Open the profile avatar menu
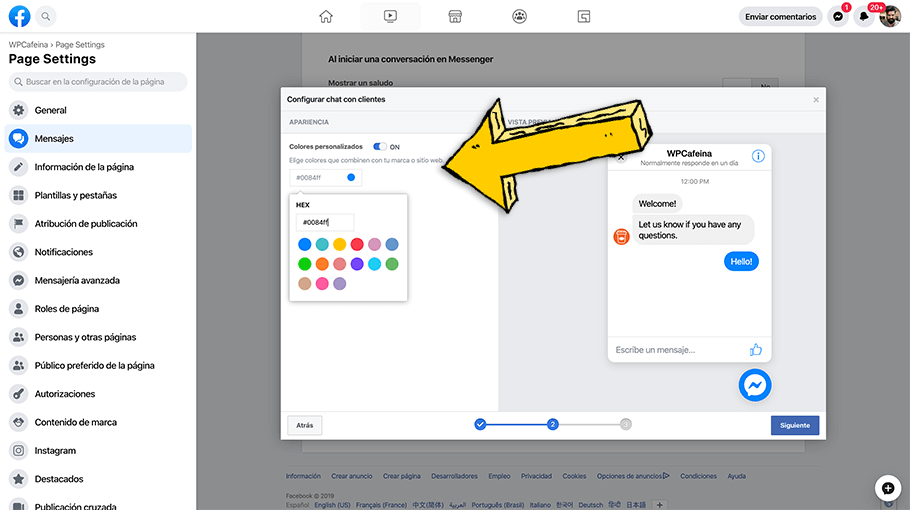 click(890, 16)
